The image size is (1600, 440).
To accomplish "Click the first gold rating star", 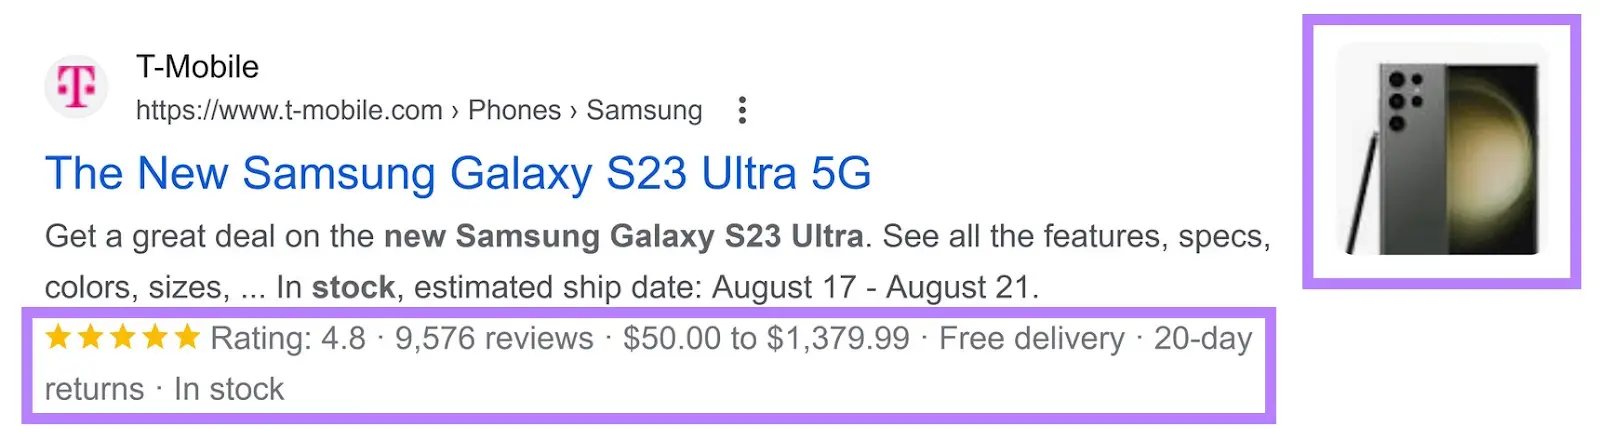I will click(59, 337).
